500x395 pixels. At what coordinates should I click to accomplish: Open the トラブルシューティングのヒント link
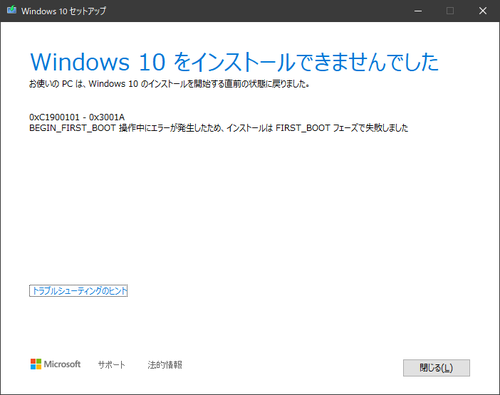pos(78,291)
